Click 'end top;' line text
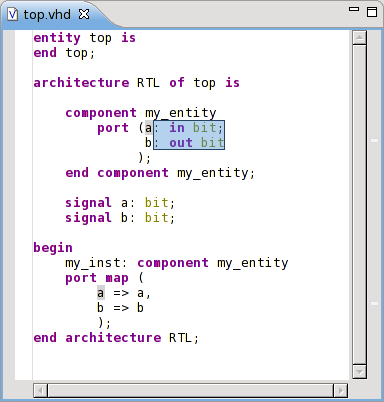The width and height of the screenshot is (384, 402). click(64, 53)
